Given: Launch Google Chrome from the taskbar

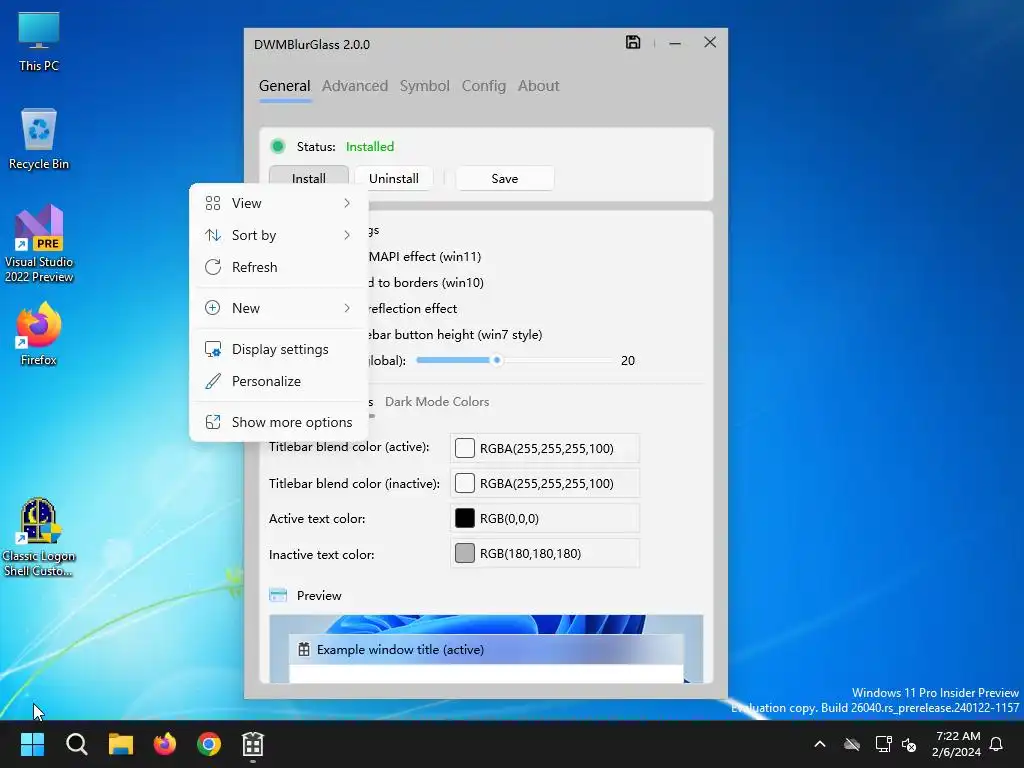Looking at the screenshot, I should [x=209, y=744].
